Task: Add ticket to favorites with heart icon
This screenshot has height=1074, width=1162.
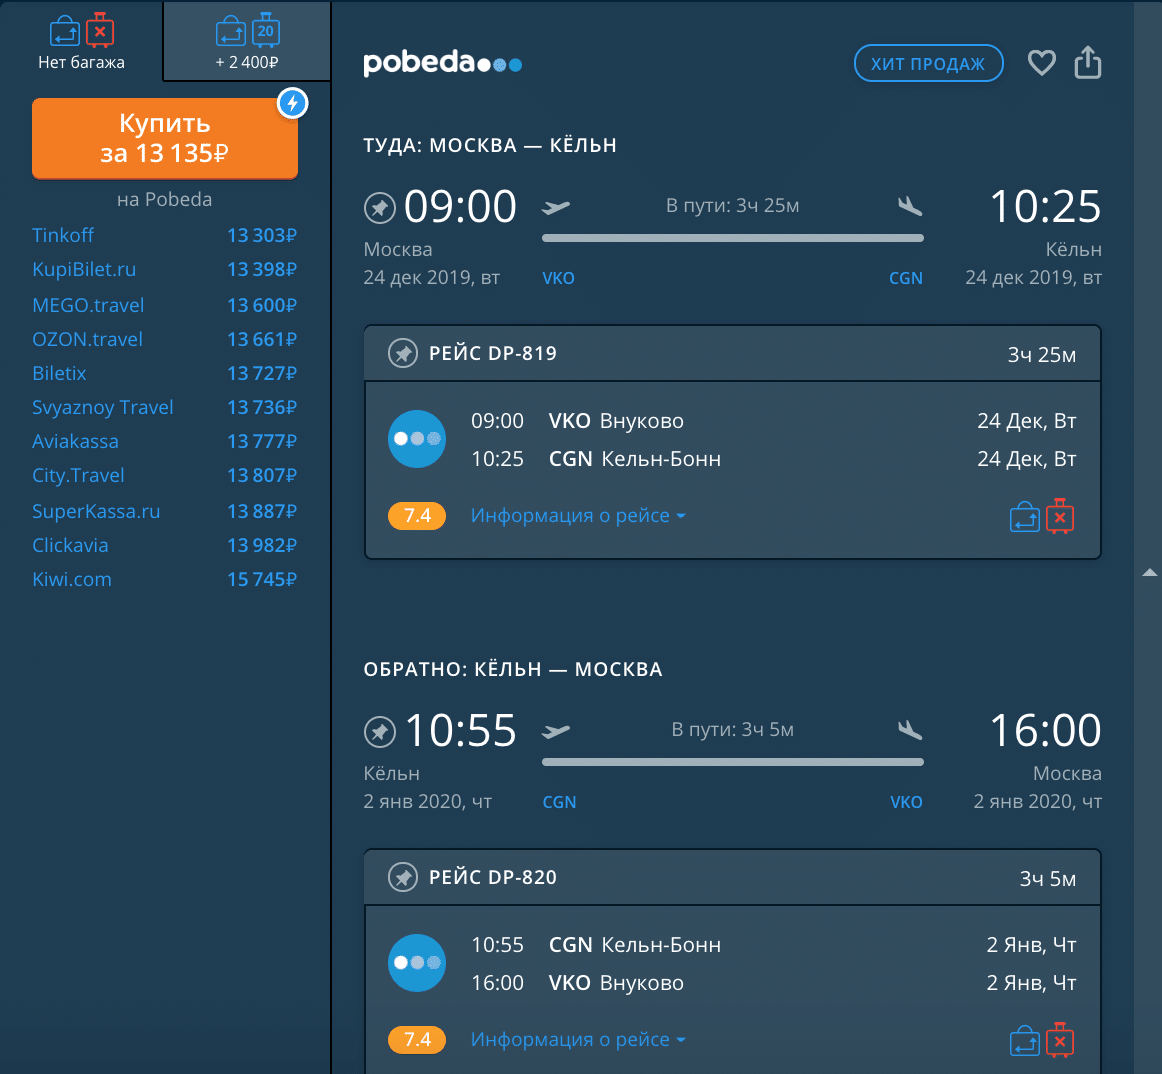Action: click(1041, 63)
